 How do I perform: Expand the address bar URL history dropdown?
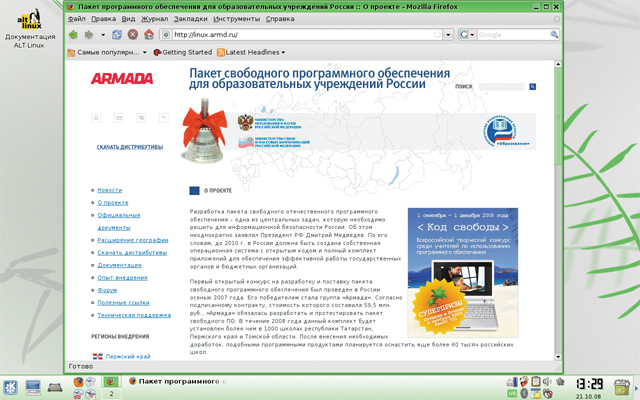(x=448, y=35)
